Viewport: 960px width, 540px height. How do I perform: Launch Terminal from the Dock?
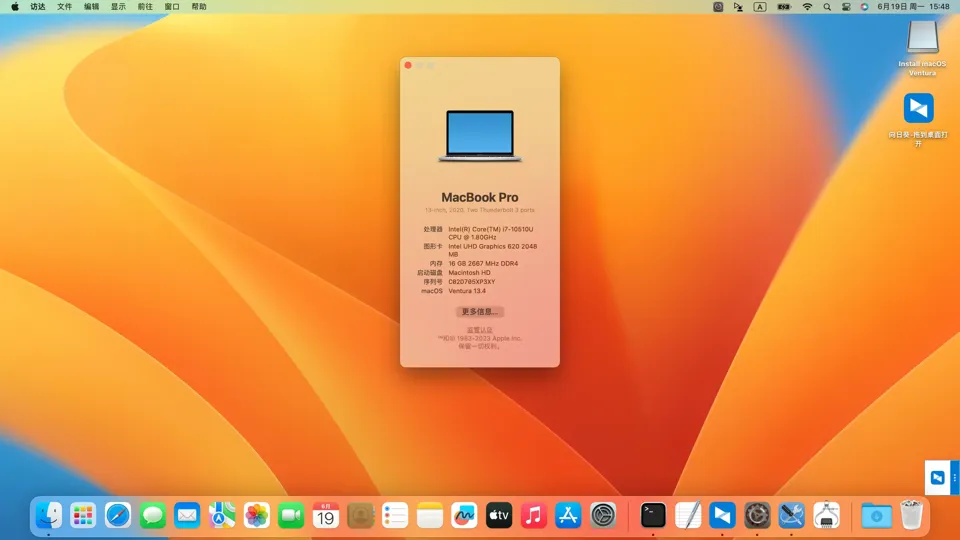653,516
